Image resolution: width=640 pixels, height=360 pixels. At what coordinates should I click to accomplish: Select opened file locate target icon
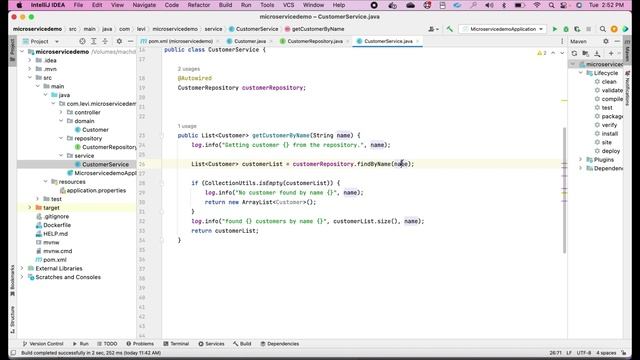tap(82, 41)
